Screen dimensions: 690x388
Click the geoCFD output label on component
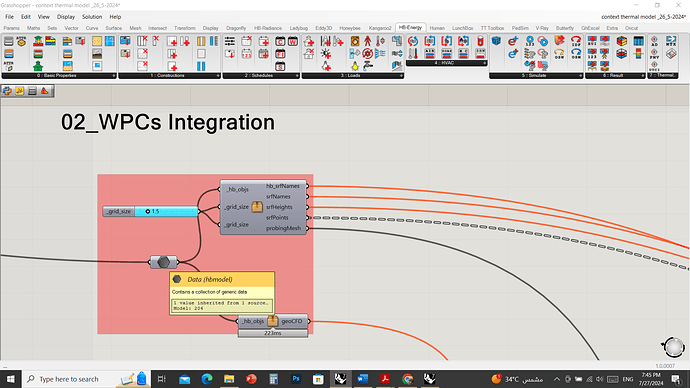click(292, 321)
